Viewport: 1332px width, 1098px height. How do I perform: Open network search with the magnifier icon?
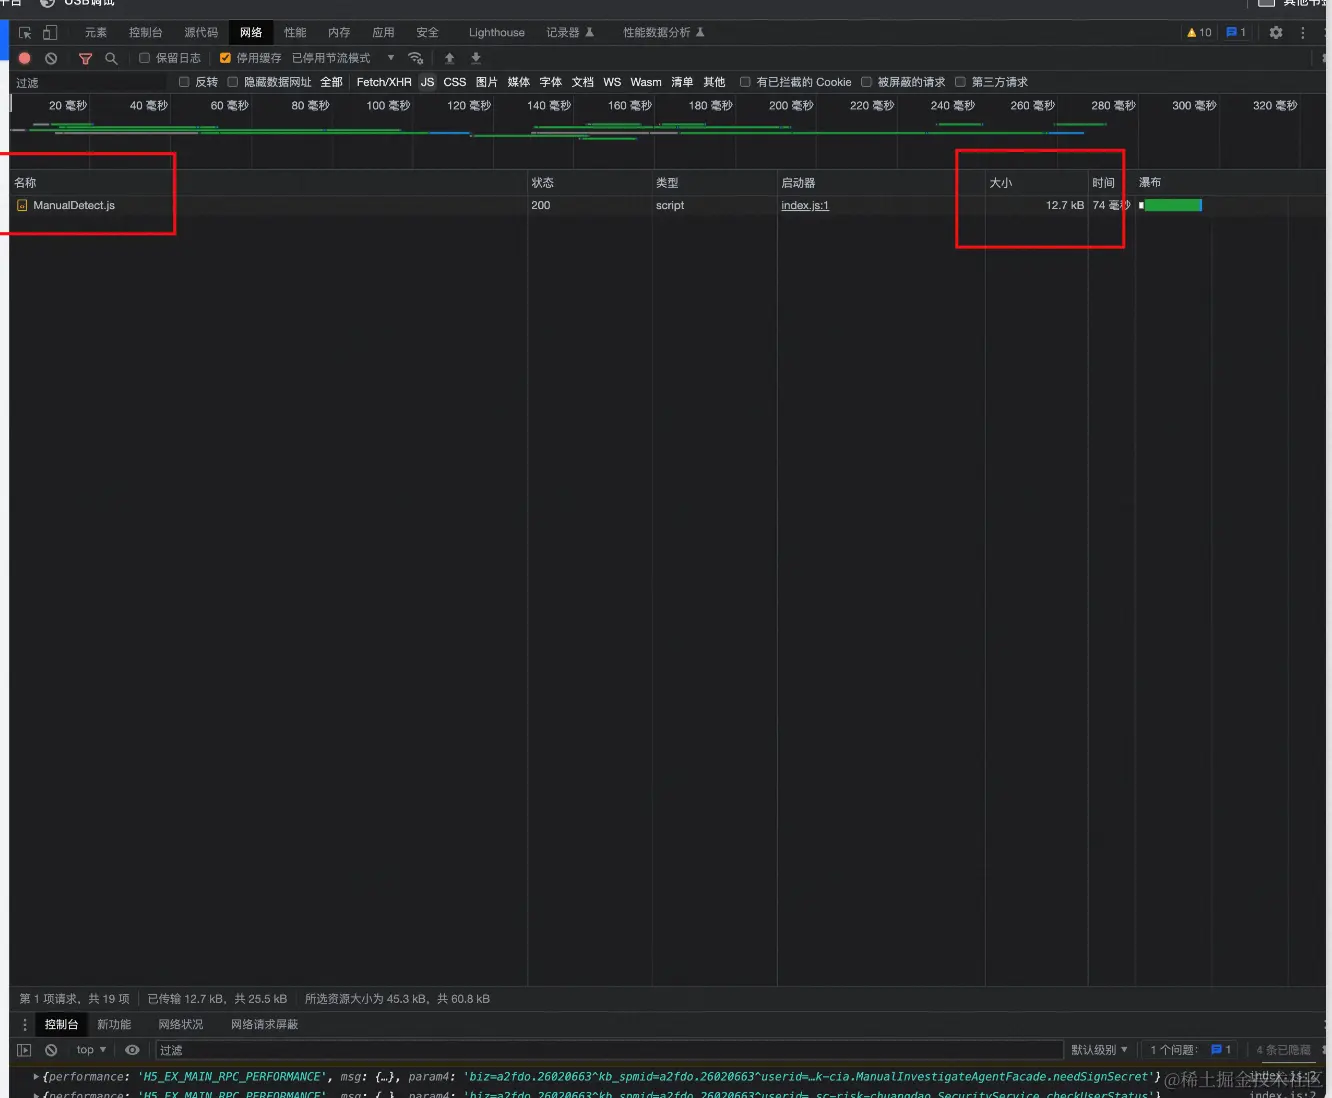click(111, 58)
